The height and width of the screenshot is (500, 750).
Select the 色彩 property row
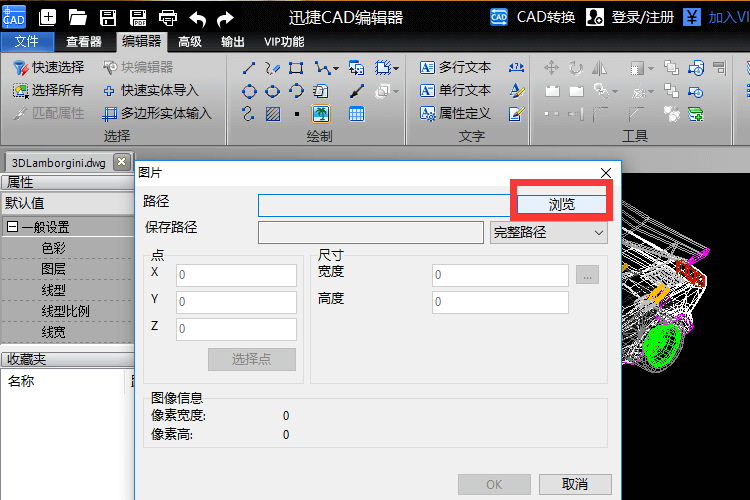pos(67,248)
